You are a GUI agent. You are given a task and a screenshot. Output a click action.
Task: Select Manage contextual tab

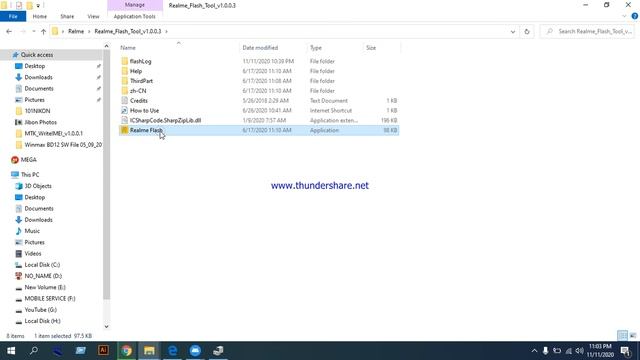(x=135, y=5)
